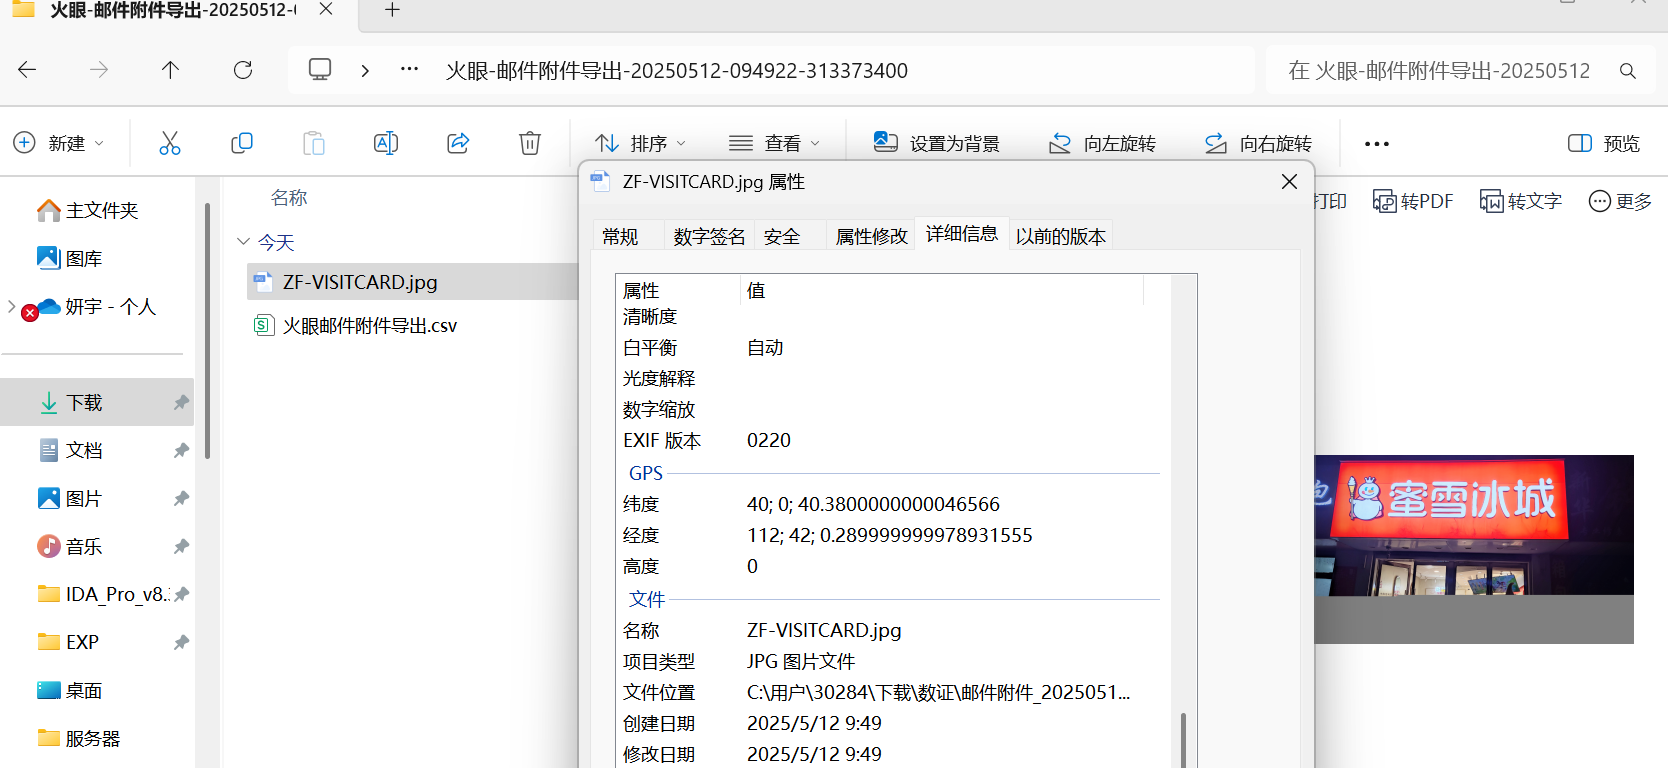This screenshot has width=1668, height=768.
Task: Switch to the 以前的版本 tab
Action: [1061, 236]
